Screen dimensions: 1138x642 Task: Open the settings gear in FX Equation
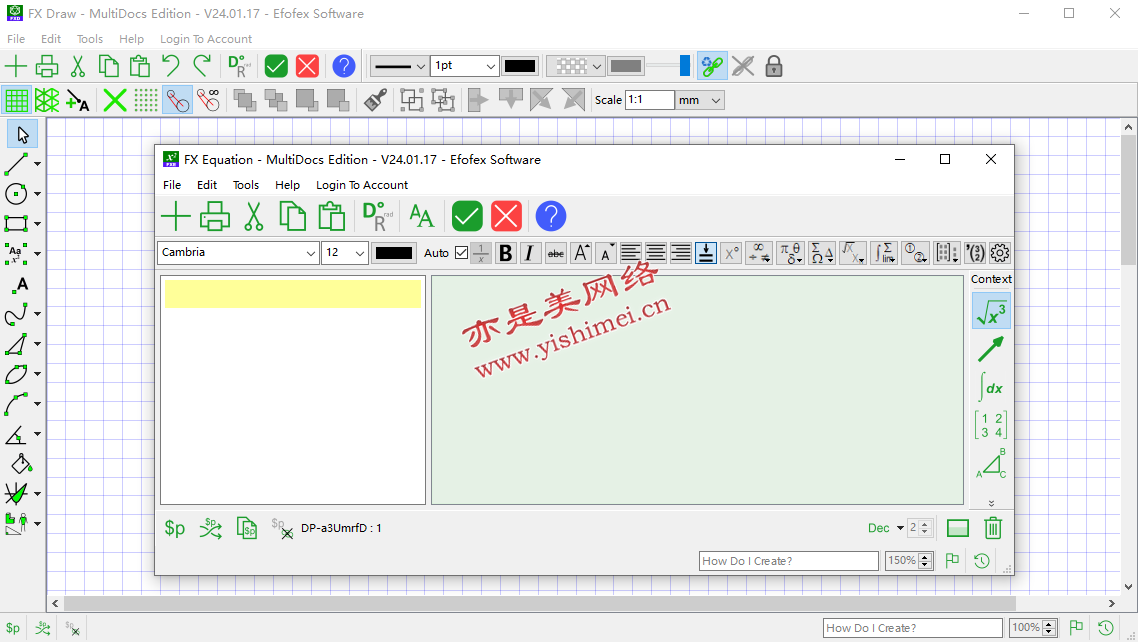tap(1000, 252)
